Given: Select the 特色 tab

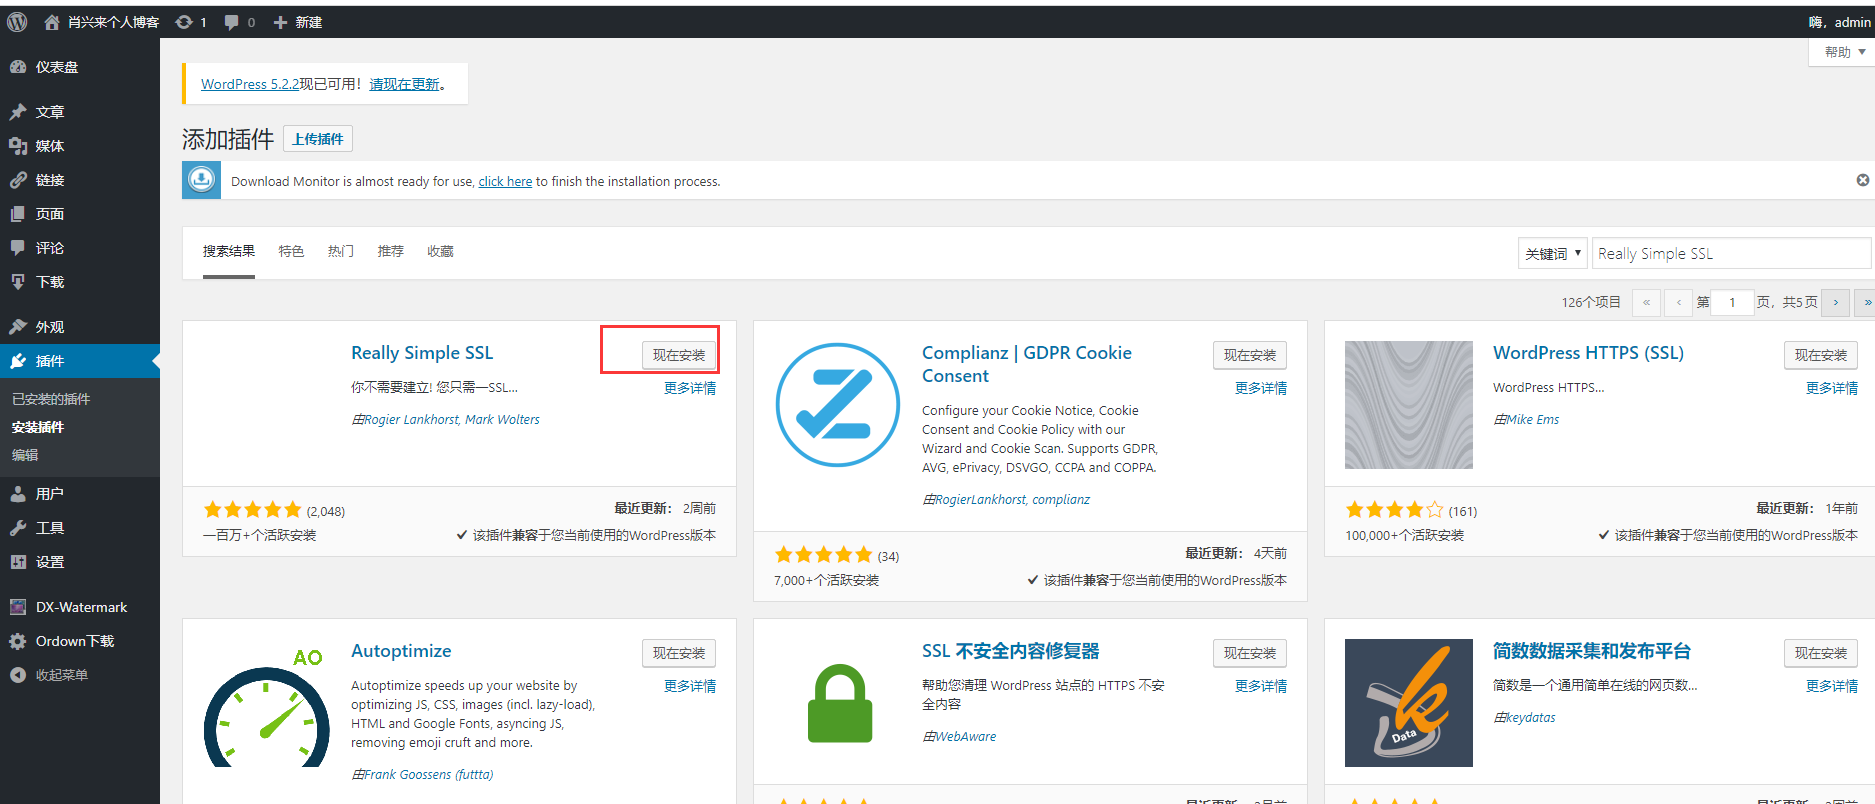Looking at the screenshot, I should tap(291, 251).
